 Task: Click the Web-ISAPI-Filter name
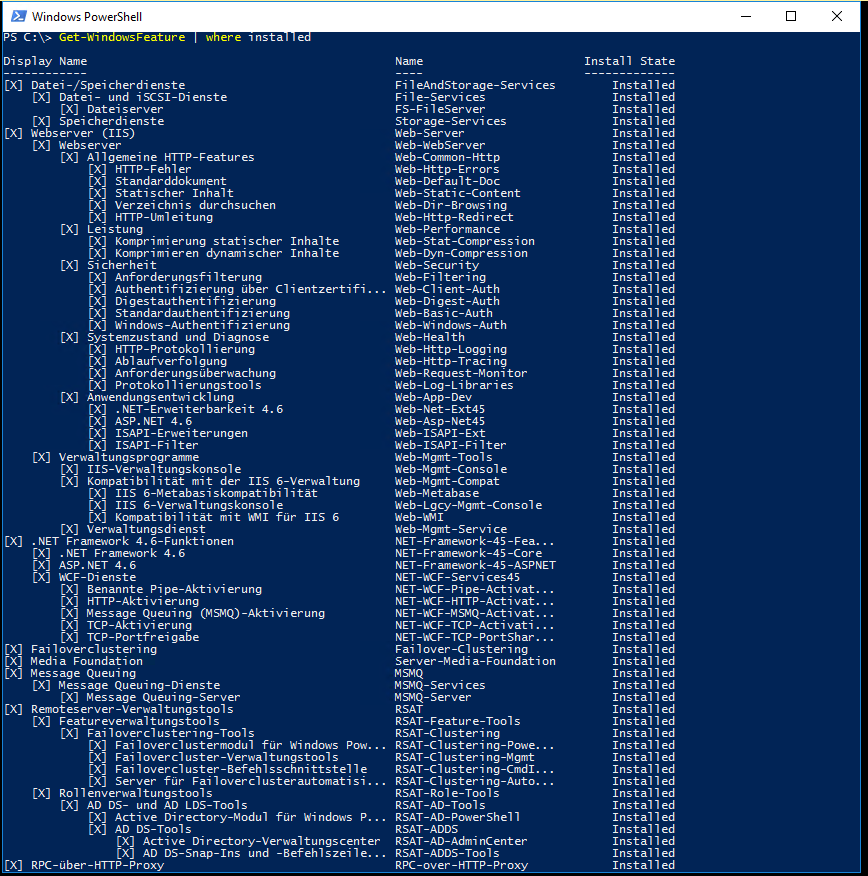coord(451,445)
